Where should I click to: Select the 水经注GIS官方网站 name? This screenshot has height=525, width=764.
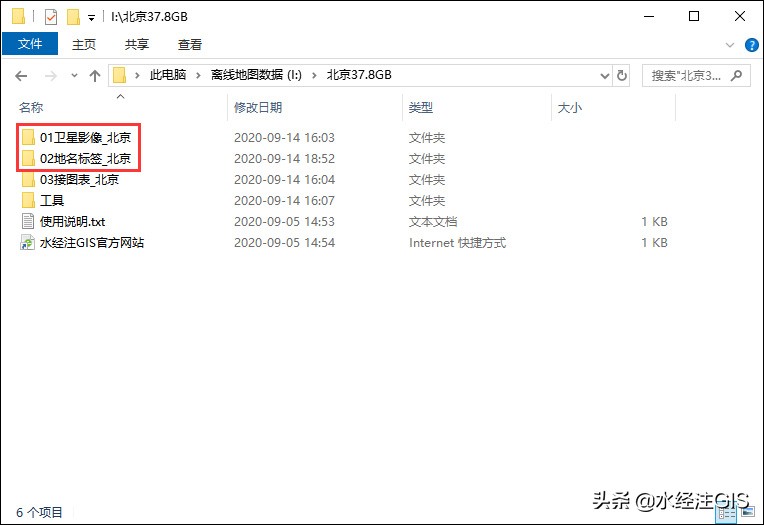(x=92, y=243)
